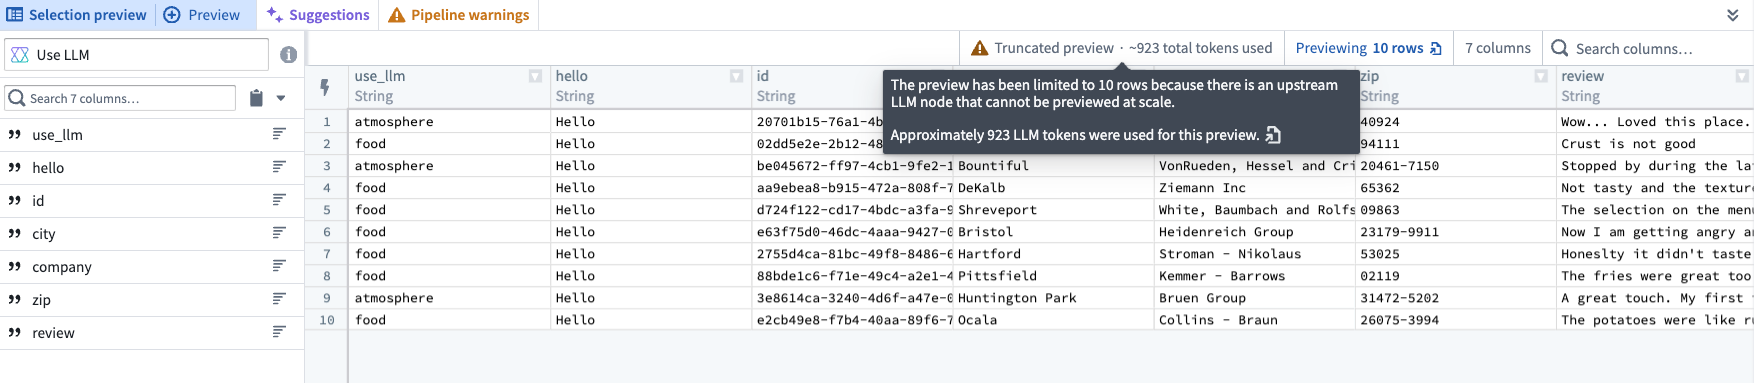Image resolution: width=1754 pixels, height=383 pixels.
Task: Click the stats icon for review column
Action: (279, 332)
